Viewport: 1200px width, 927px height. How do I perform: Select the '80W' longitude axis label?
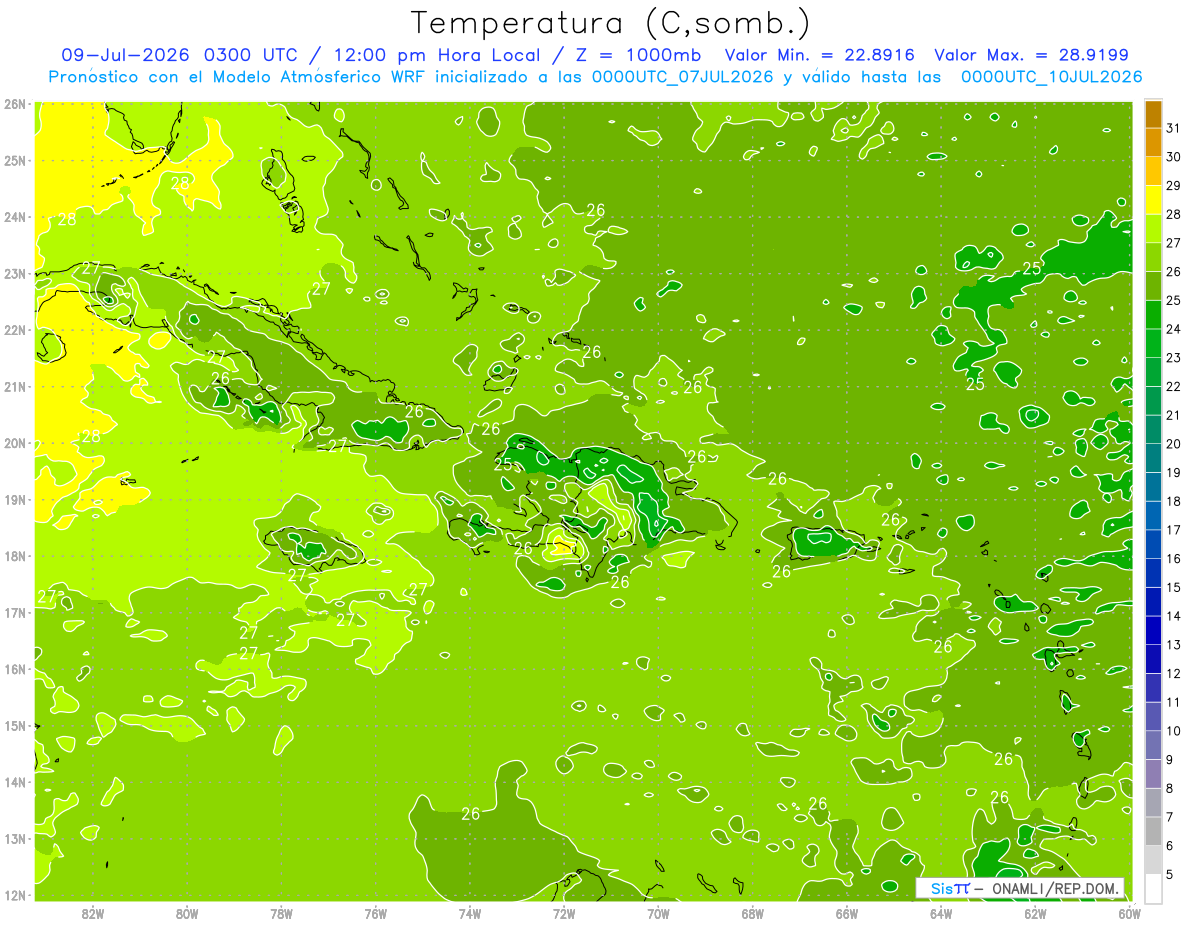186,913
